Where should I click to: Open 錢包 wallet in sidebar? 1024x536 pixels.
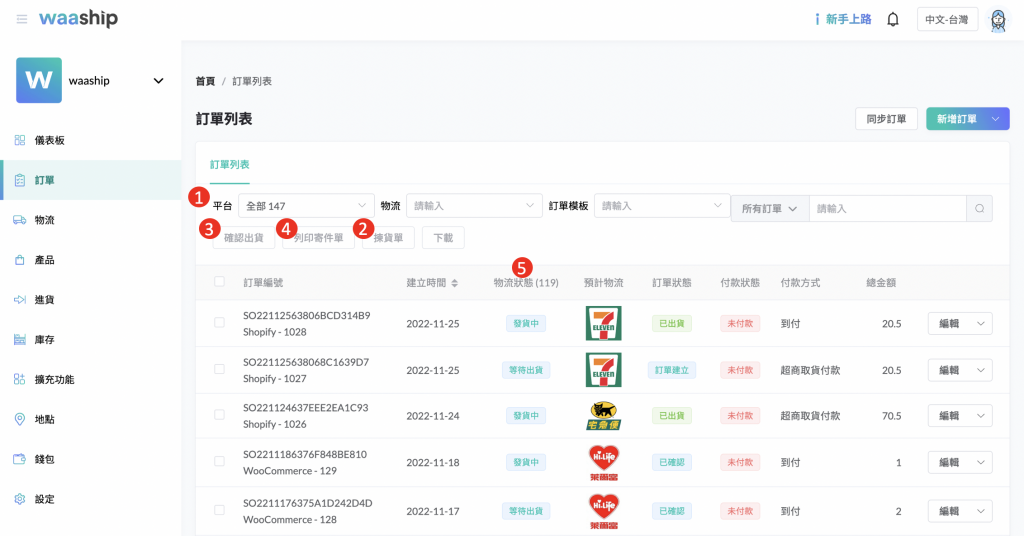44,459
